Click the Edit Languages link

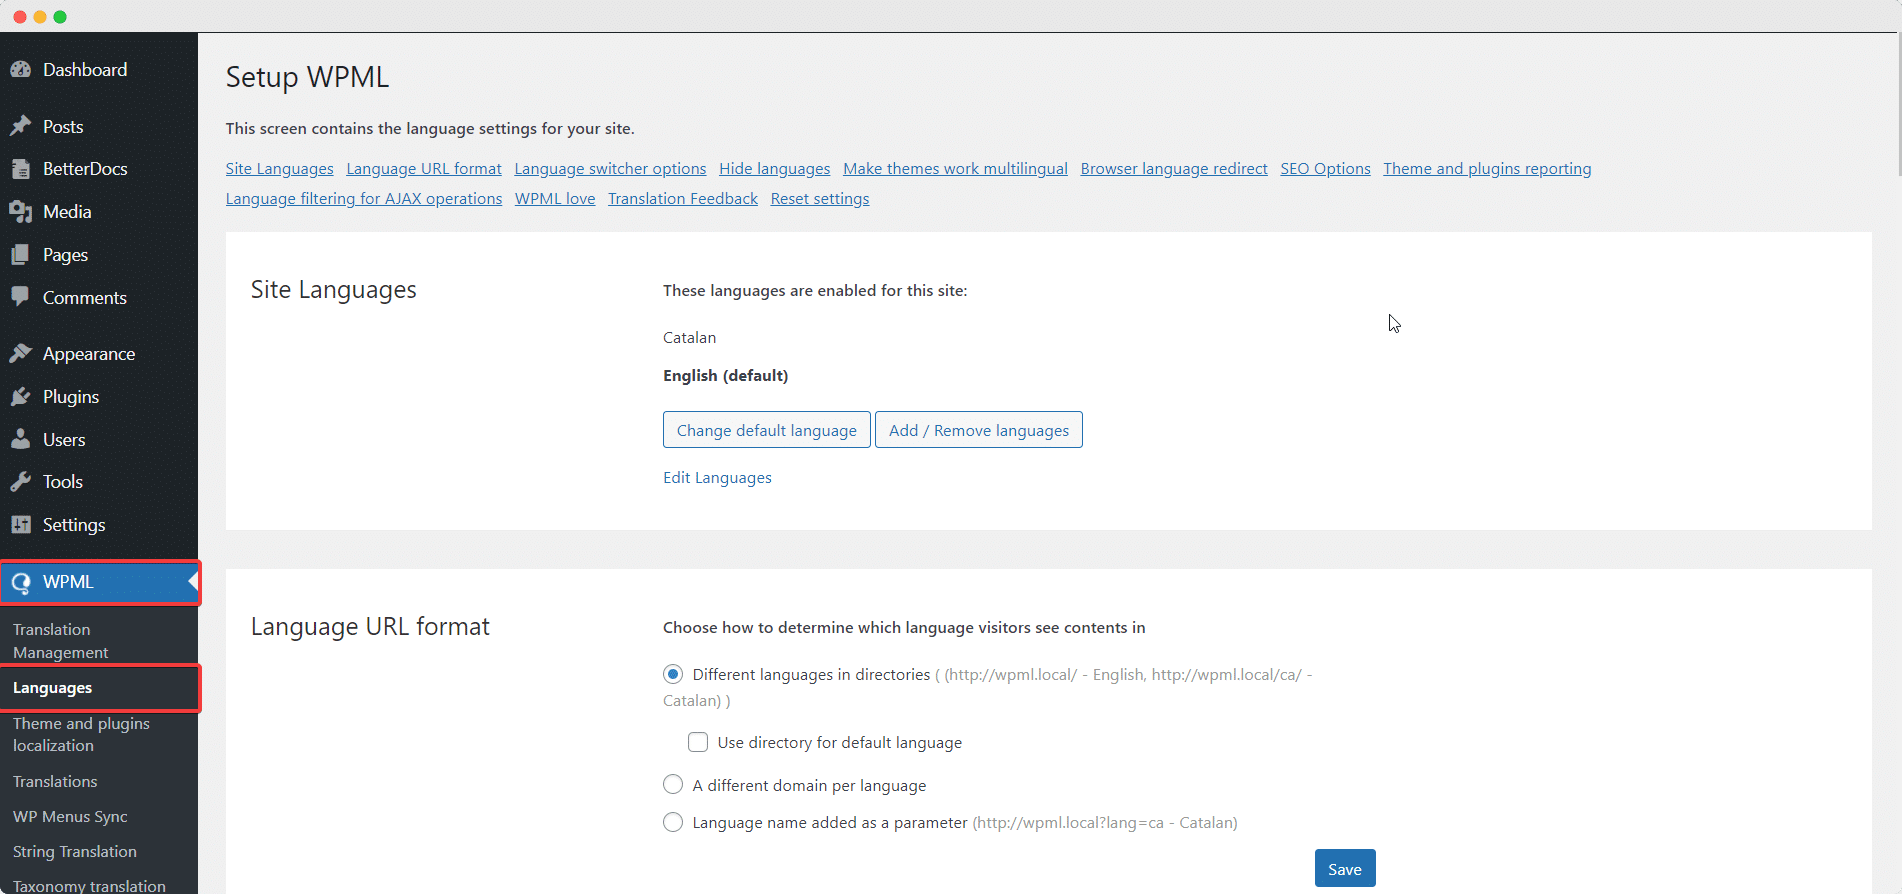click(717, 478)
